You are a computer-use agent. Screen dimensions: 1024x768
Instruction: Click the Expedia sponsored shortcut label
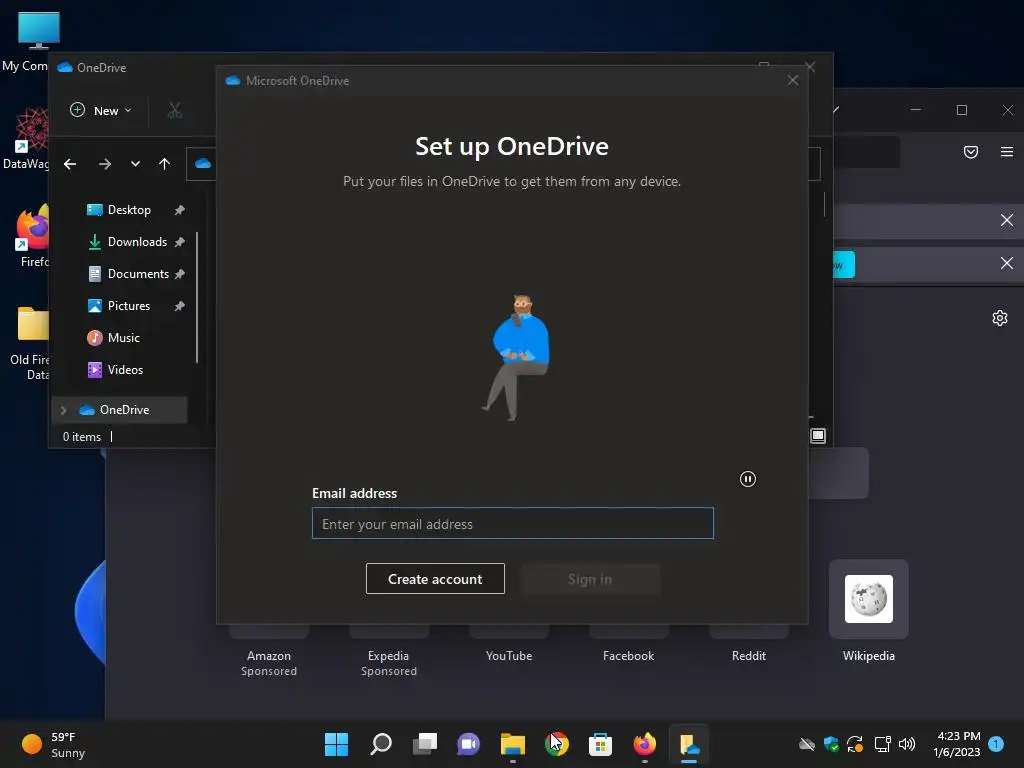point(389,663)
